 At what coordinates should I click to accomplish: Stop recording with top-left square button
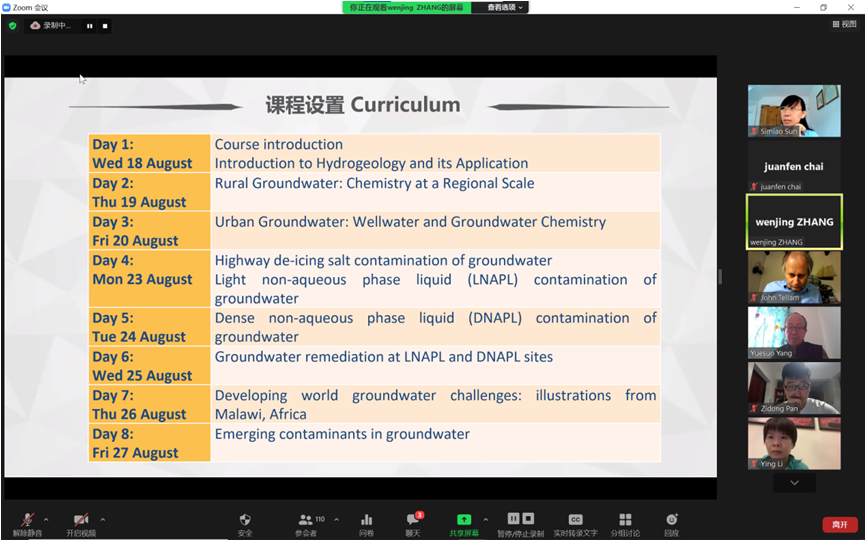tap(104, 26)
